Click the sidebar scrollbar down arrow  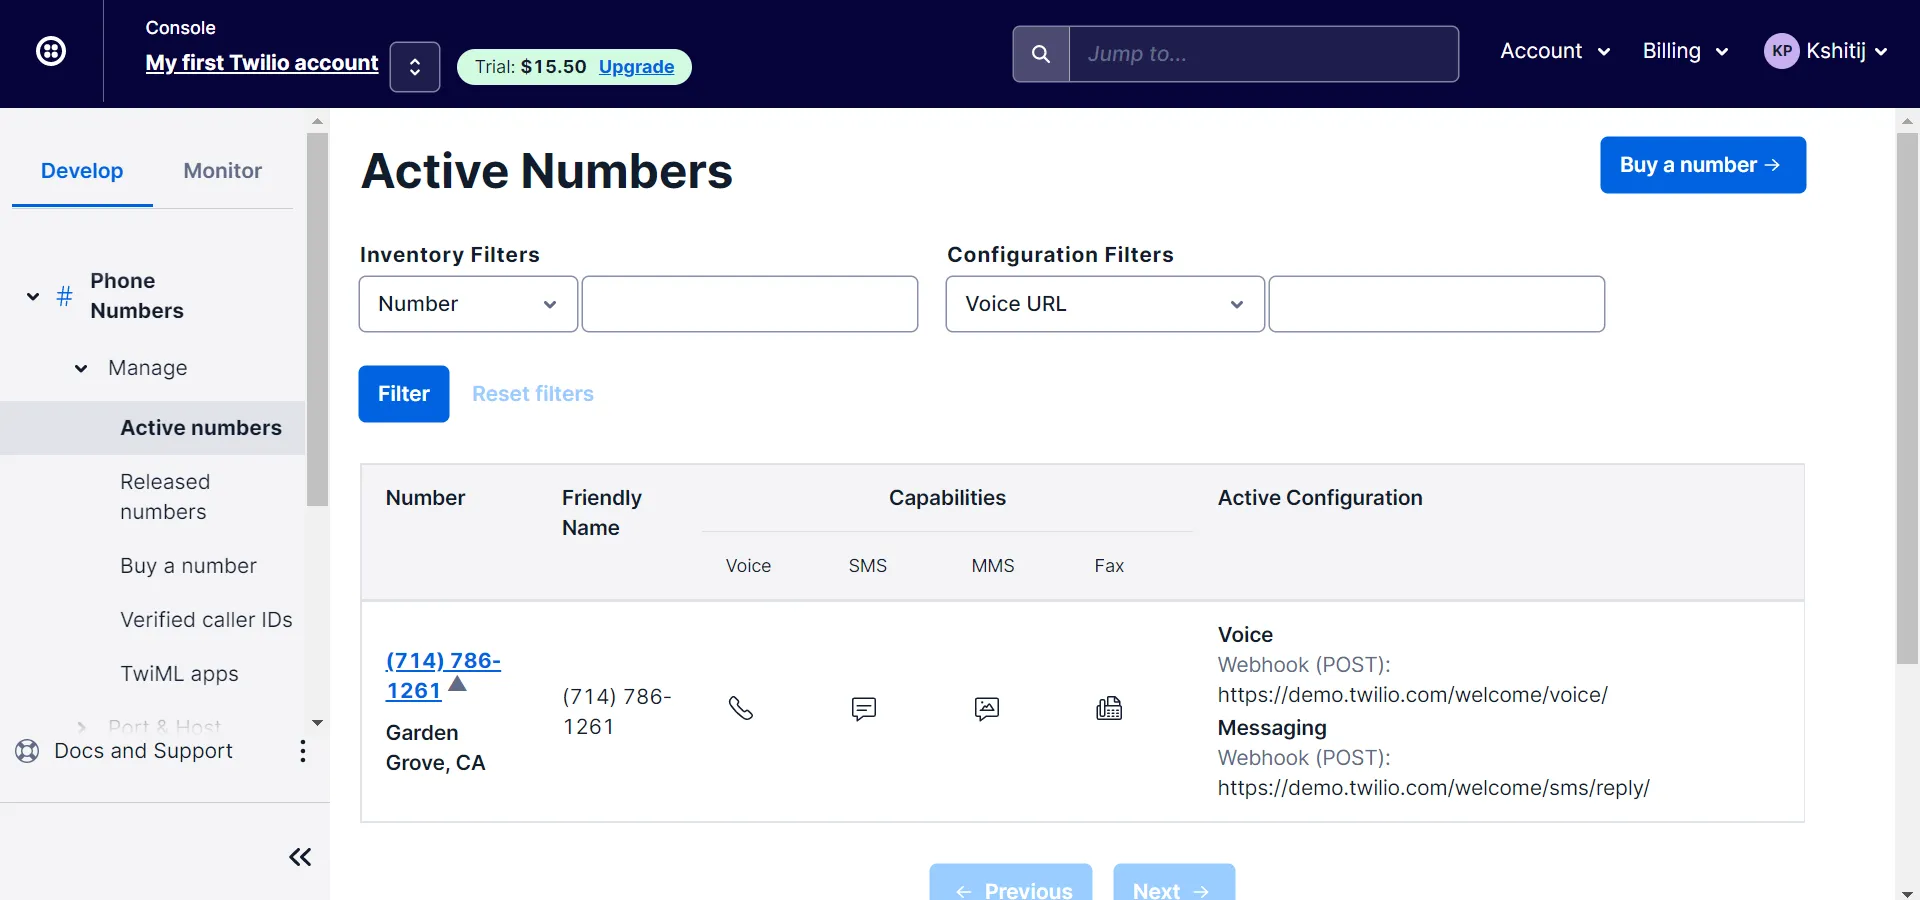click(318, 723)
